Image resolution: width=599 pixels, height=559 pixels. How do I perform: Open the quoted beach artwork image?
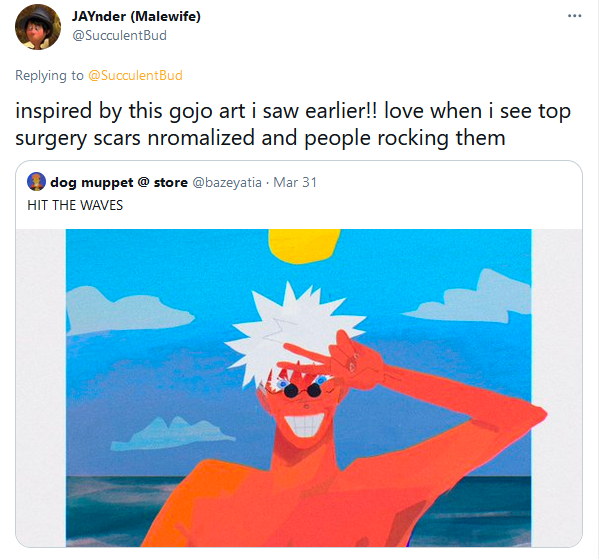pyautogui.click(x=299, y=387)
